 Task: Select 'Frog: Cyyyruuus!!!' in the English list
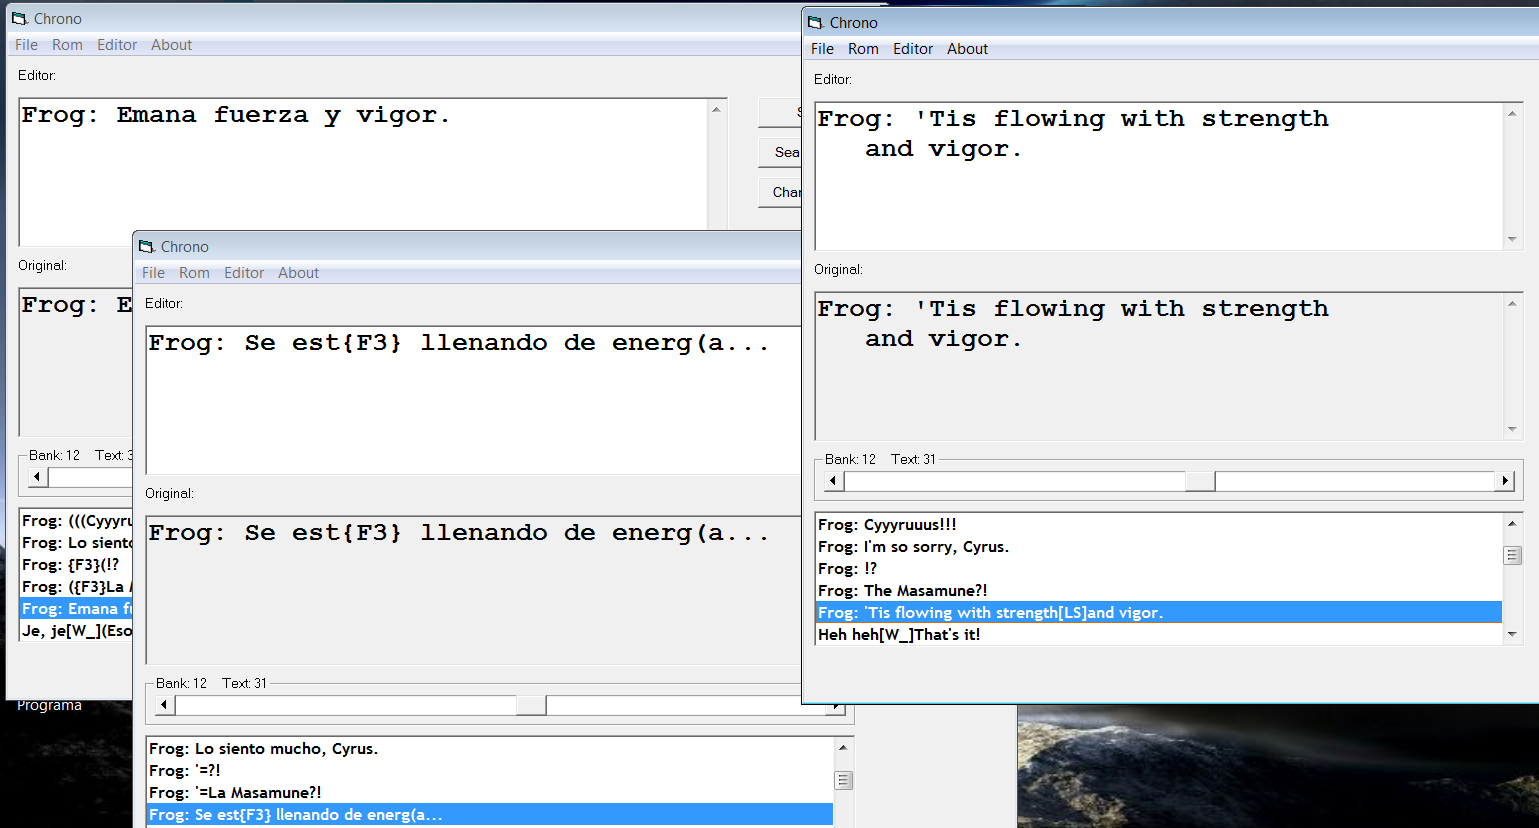[886, 524]
